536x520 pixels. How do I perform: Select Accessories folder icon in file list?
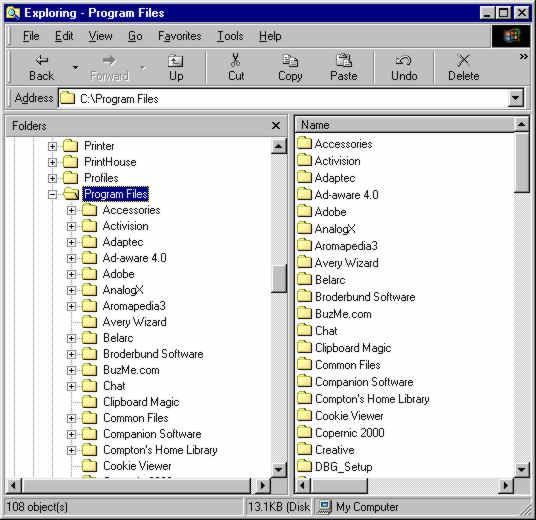point(304,143)
